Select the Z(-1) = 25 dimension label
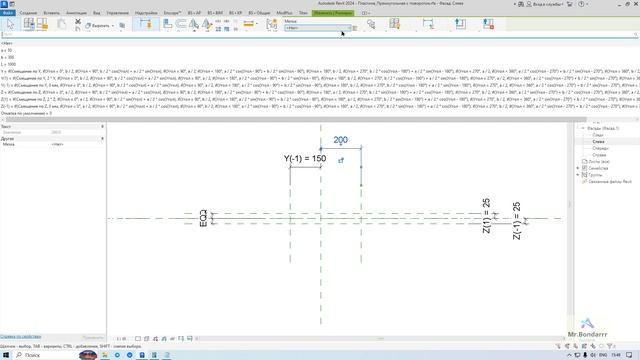The height and width of the screenshot is (360, 640). point(517,220)
